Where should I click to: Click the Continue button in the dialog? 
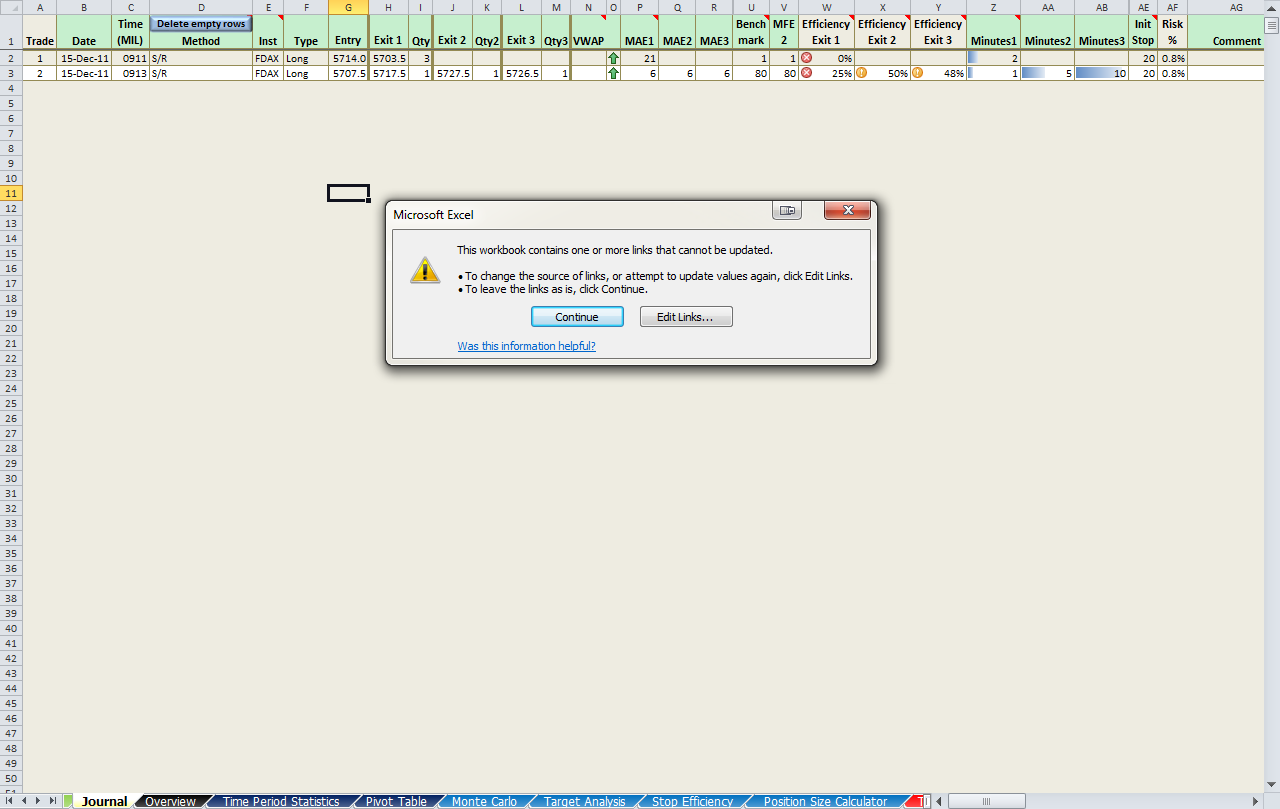click(577, 317)
